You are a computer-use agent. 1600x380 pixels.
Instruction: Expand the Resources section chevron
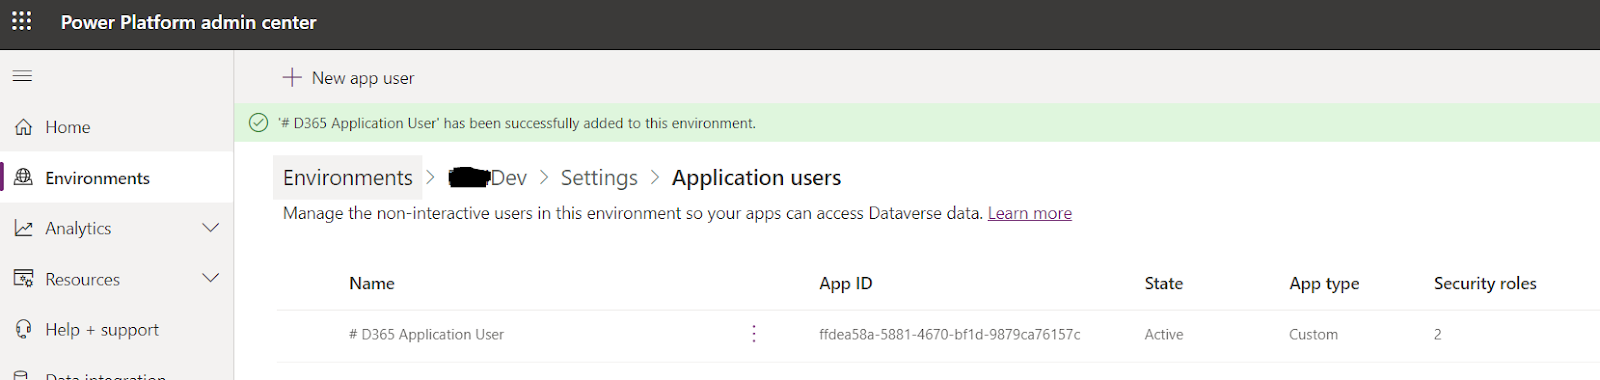pos(211,278)
